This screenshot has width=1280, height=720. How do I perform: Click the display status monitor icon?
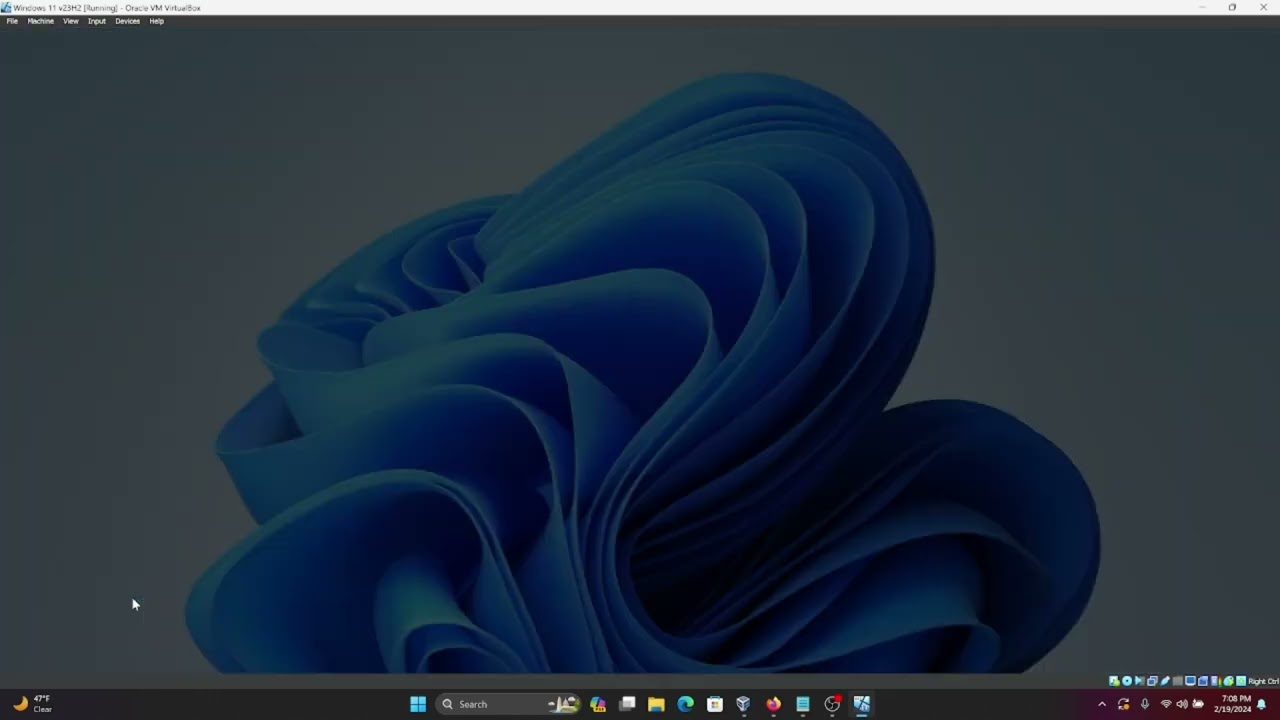coord(1190,681)
